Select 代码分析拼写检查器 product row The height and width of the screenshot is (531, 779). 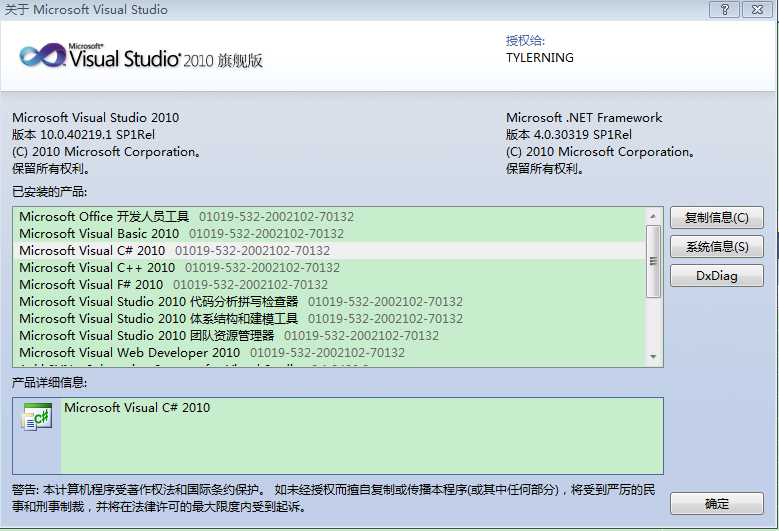[x=329, y=302]
